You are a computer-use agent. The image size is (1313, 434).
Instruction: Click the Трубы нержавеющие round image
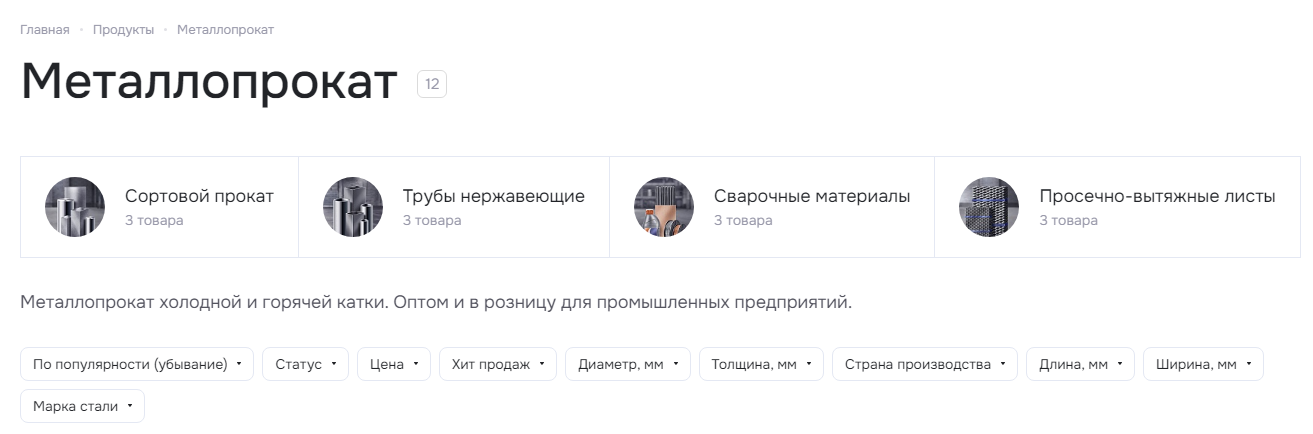[x=353, y=207]
